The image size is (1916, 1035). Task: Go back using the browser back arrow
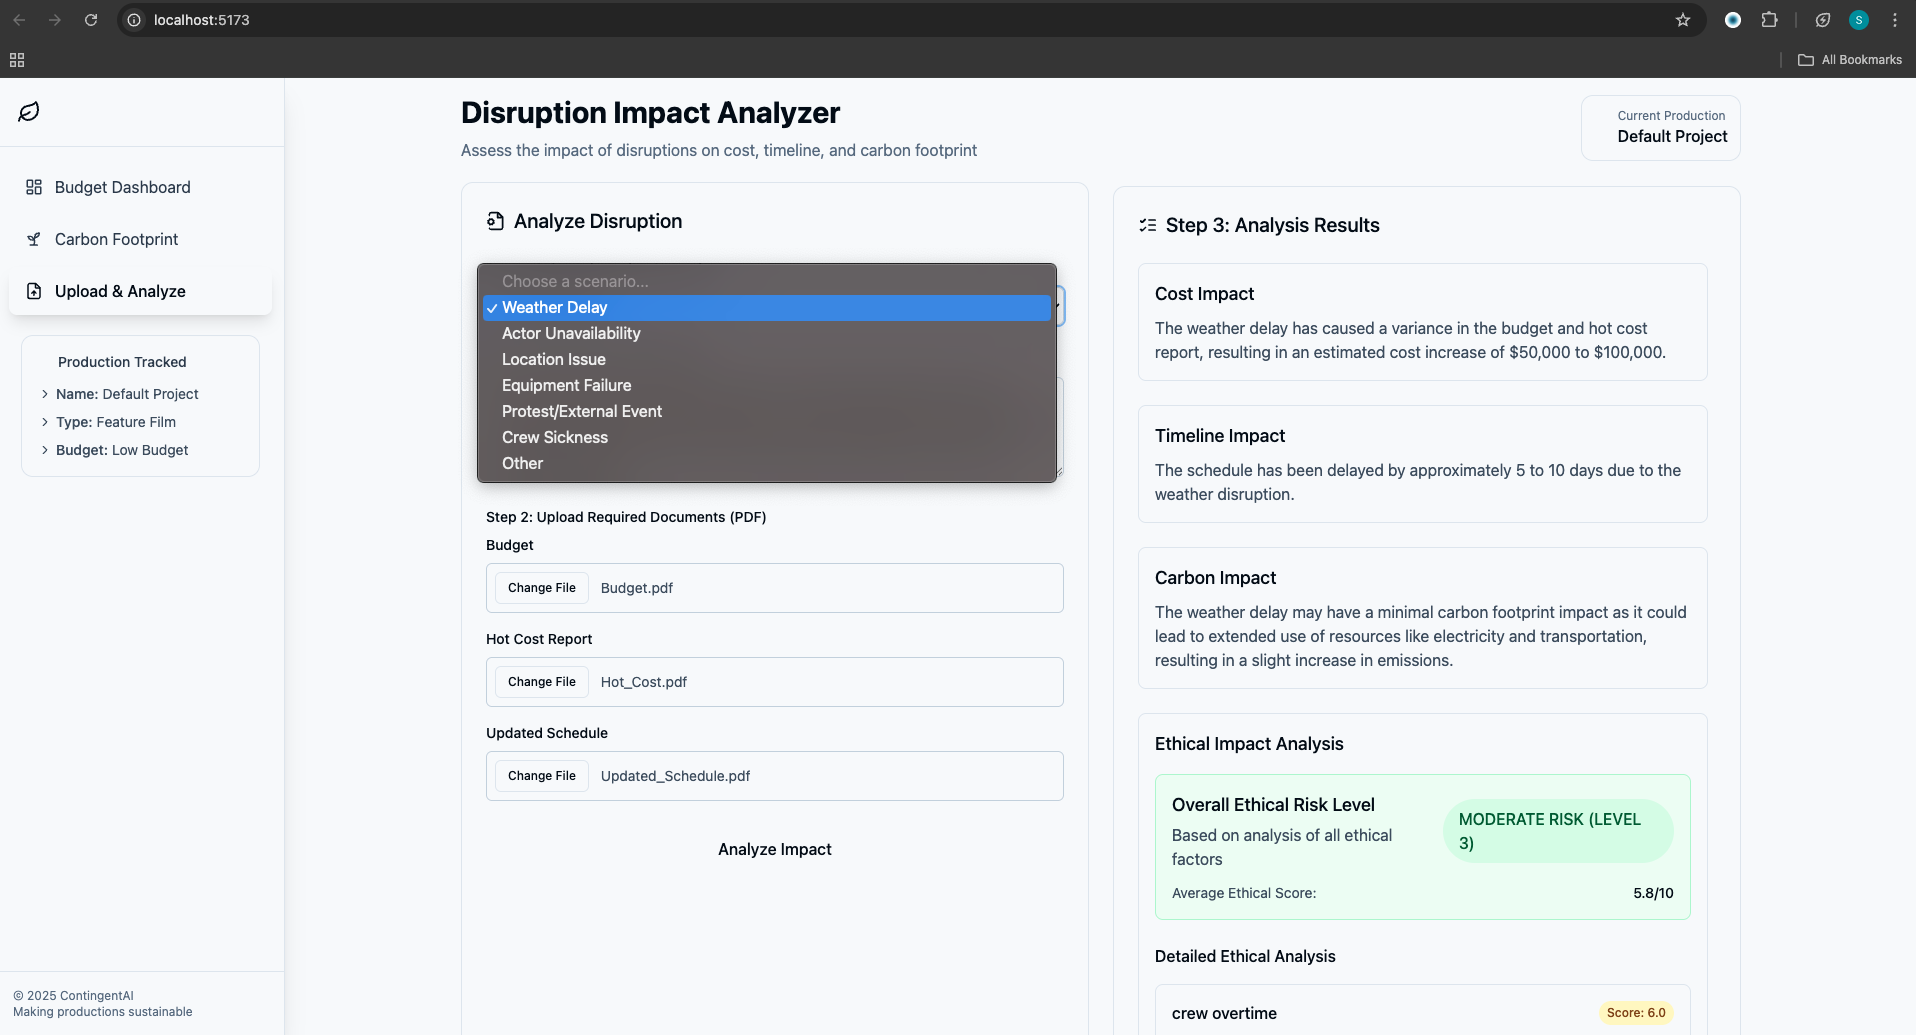point(19,20)
